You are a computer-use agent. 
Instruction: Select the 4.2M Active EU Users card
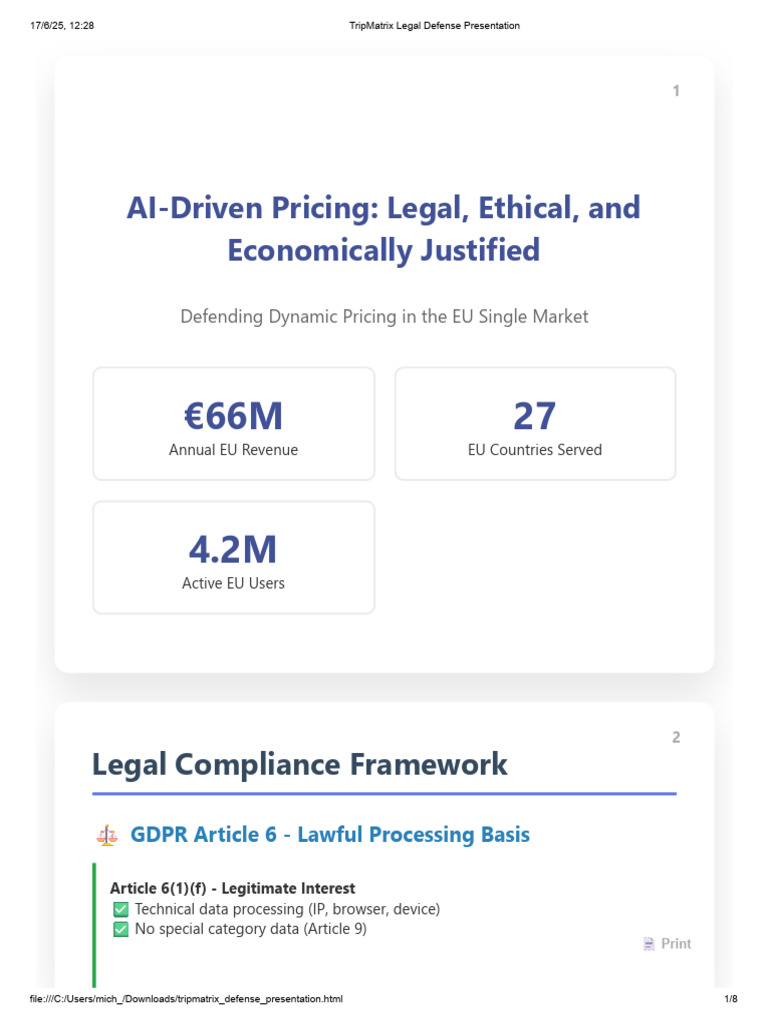[234, 557]
